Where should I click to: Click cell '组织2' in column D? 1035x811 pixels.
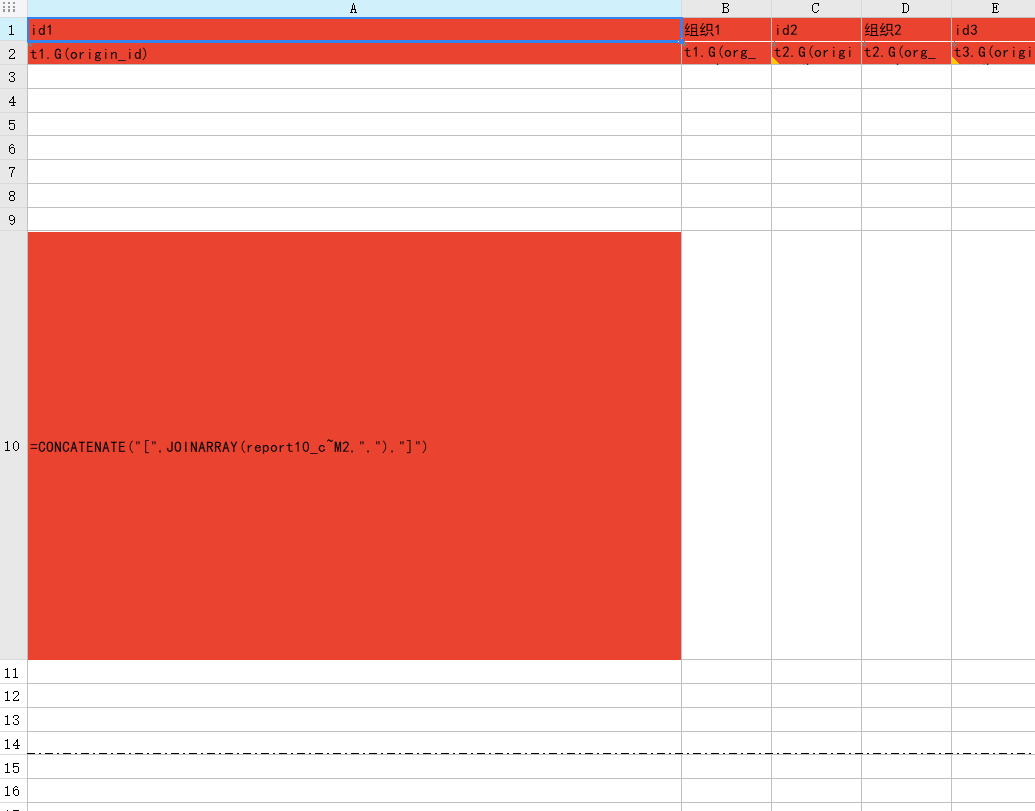click(906, 30)
